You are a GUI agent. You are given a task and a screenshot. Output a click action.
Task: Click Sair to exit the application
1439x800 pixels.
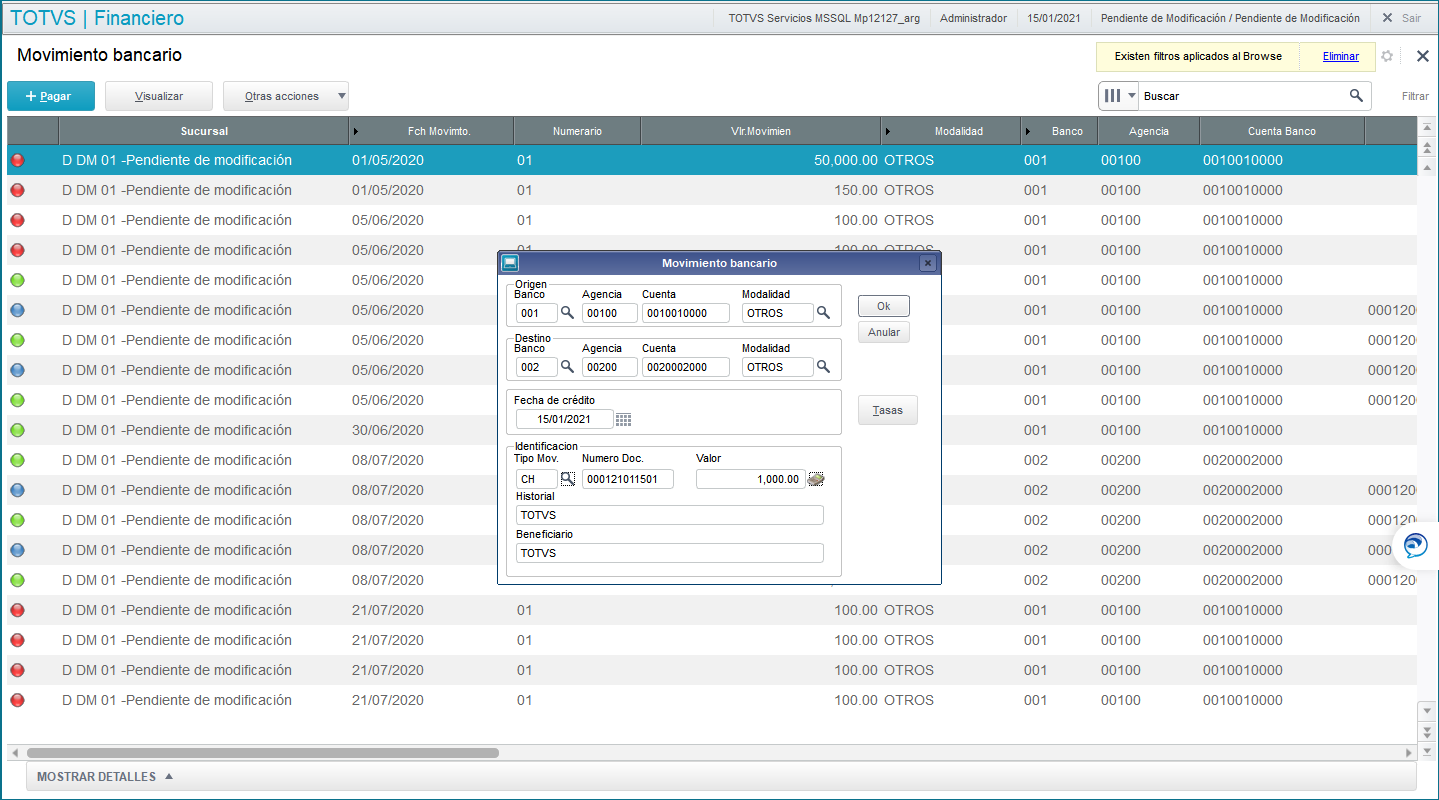1411,18
